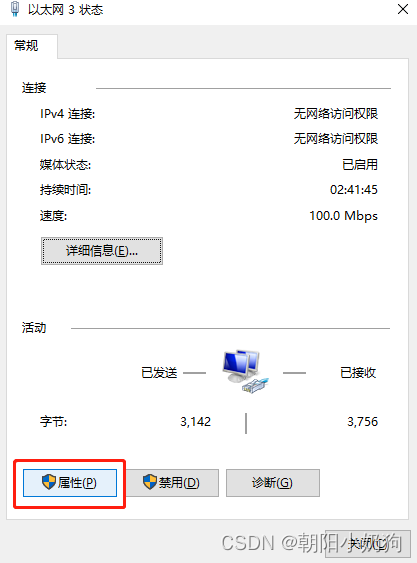The image size is (417, 563).
Task: Click the IPv6 连接 status value
Action: click(336, 139)
